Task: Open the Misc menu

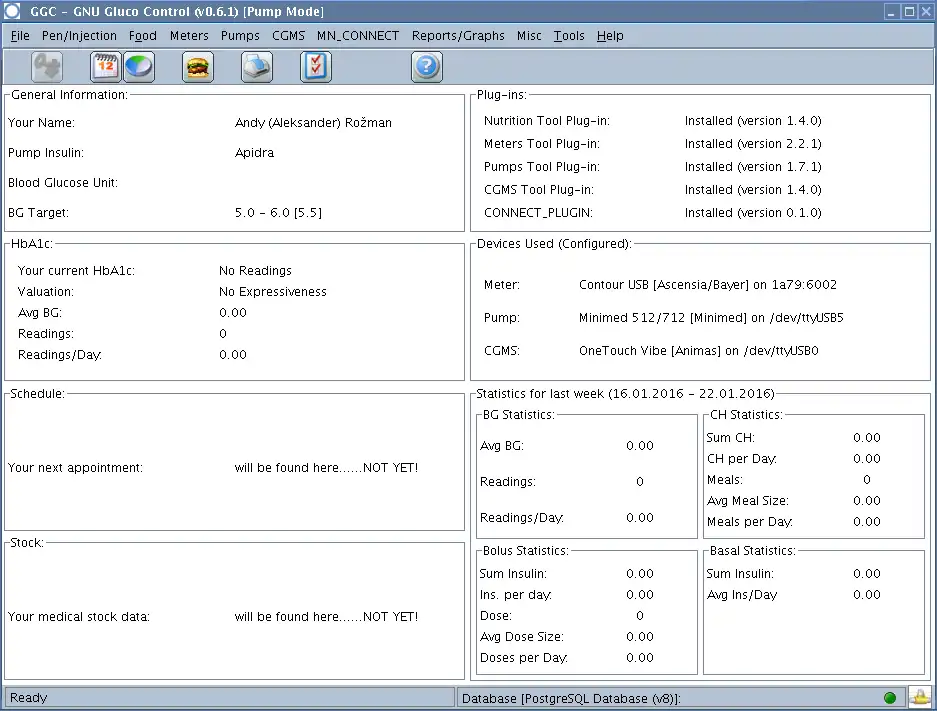Action: click(529, 36)
